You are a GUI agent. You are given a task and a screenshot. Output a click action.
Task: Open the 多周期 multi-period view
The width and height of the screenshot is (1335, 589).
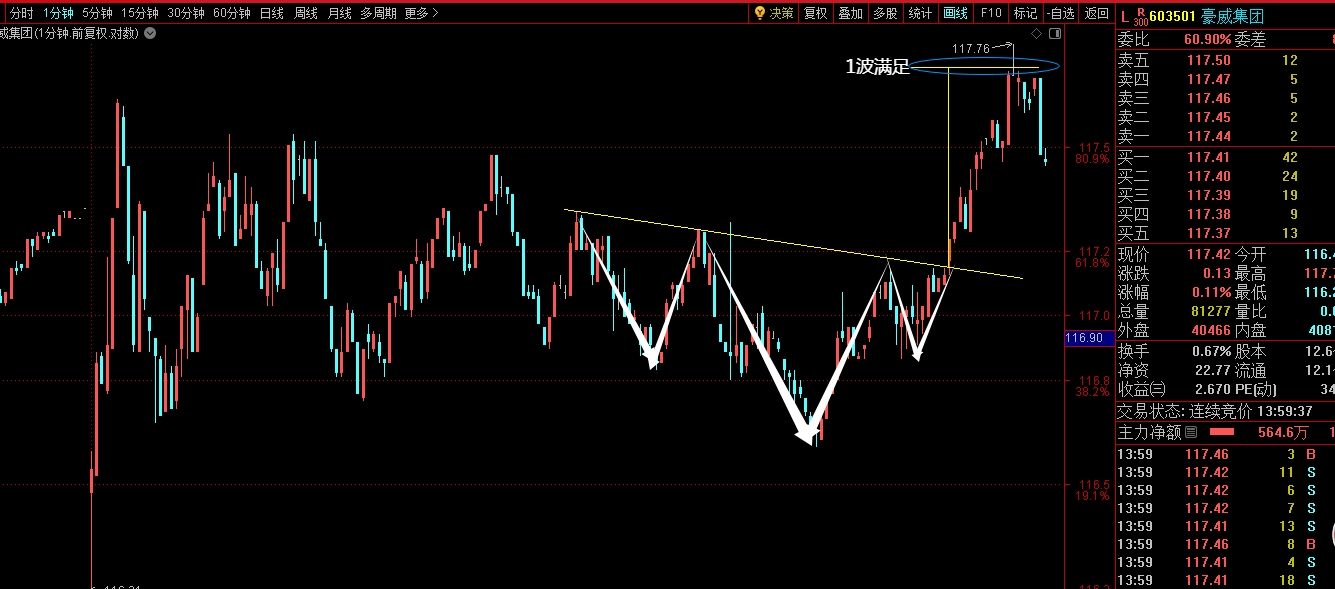click(379, 13)
